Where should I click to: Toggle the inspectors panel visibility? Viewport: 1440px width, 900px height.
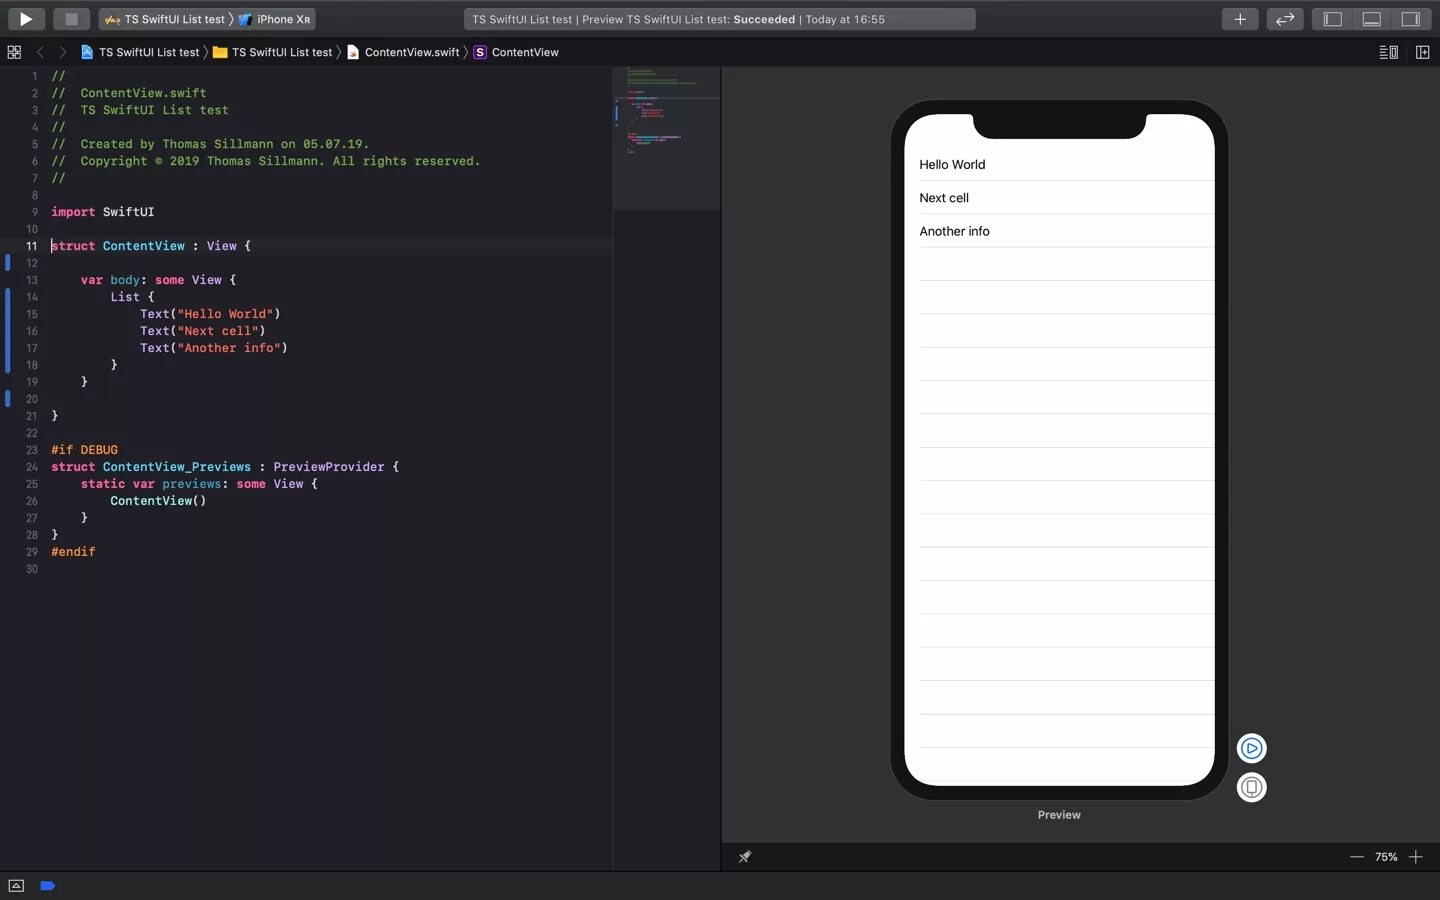(1411, 19)
